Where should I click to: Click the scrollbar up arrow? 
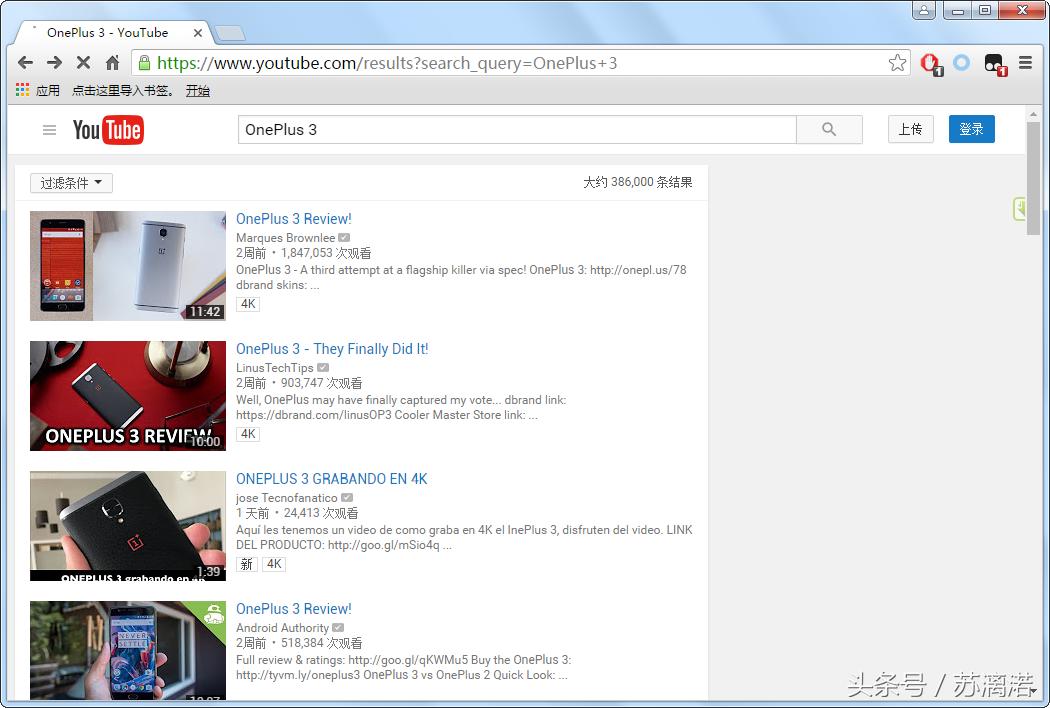[1034, 114]
